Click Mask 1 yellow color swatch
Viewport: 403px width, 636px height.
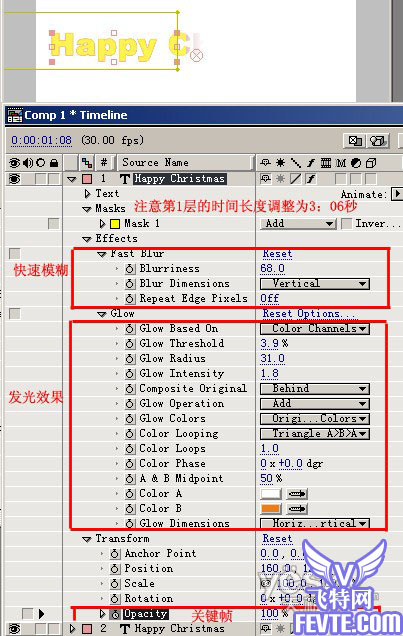[115, 224]
